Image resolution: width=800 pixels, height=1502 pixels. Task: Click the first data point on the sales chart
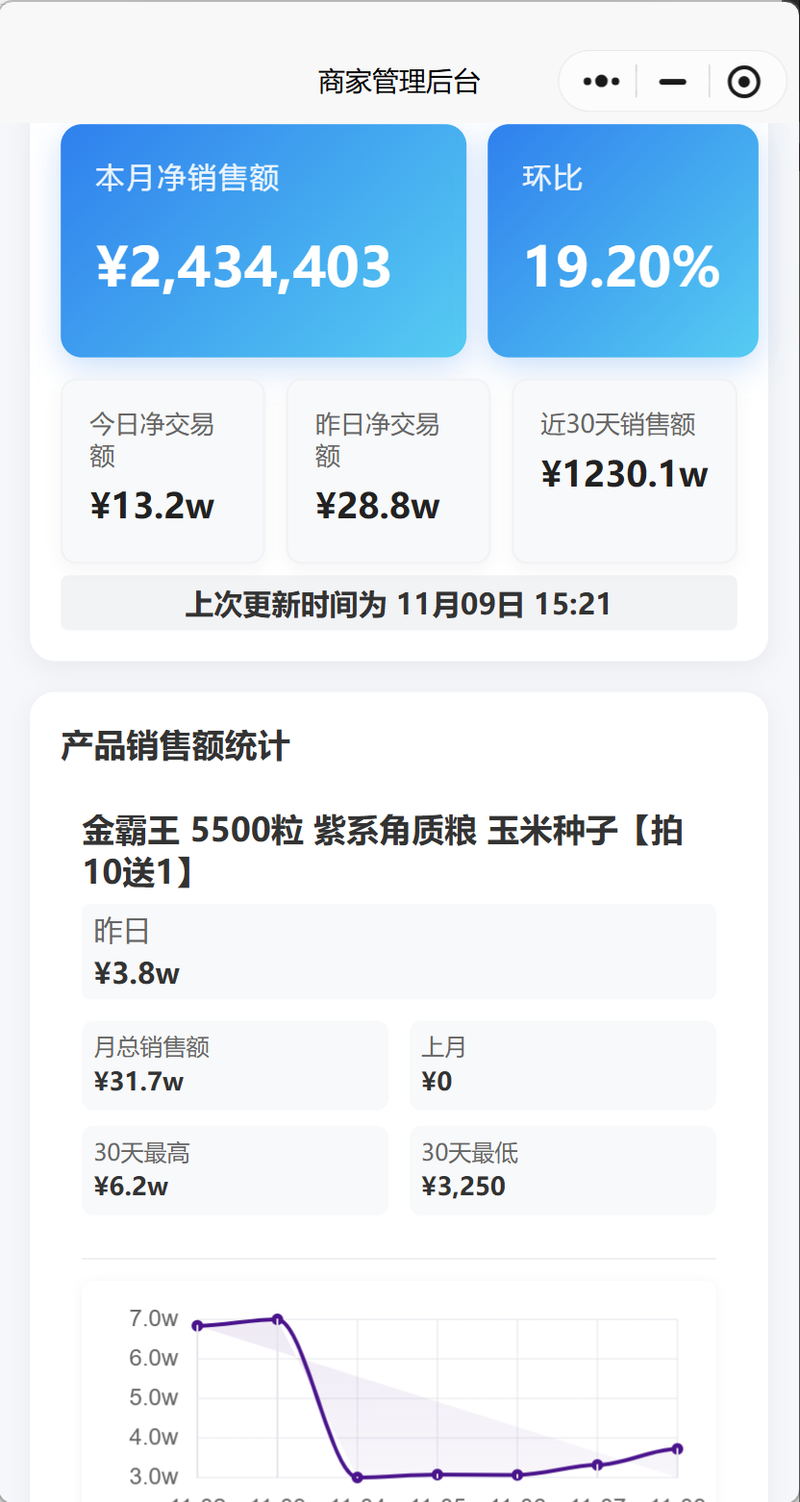click(197, 1326)
